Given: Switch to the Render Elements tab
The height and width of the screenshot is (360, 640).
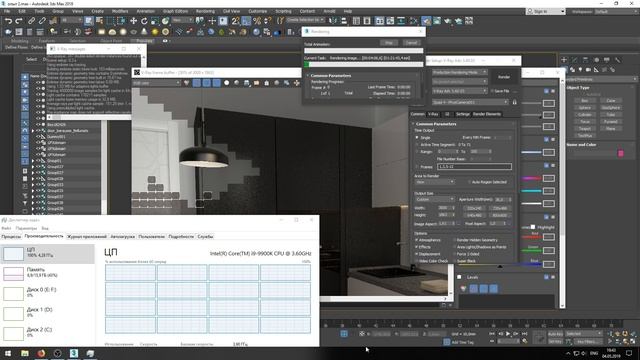Looking at the screenshot, I should pyautogui.click(x=487, y=114).
